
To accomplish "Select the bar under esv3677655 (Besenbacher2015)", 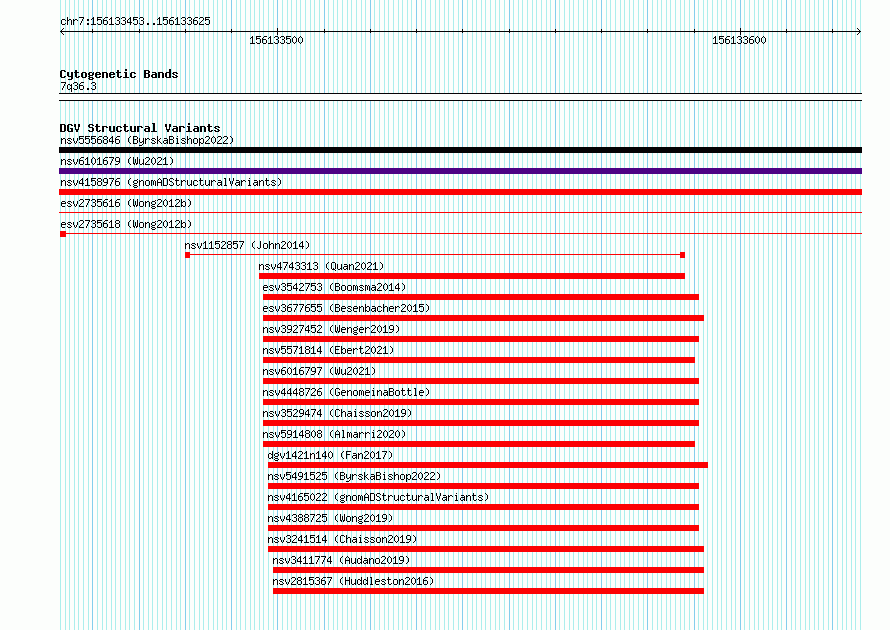I will click(x=483, y=318).
